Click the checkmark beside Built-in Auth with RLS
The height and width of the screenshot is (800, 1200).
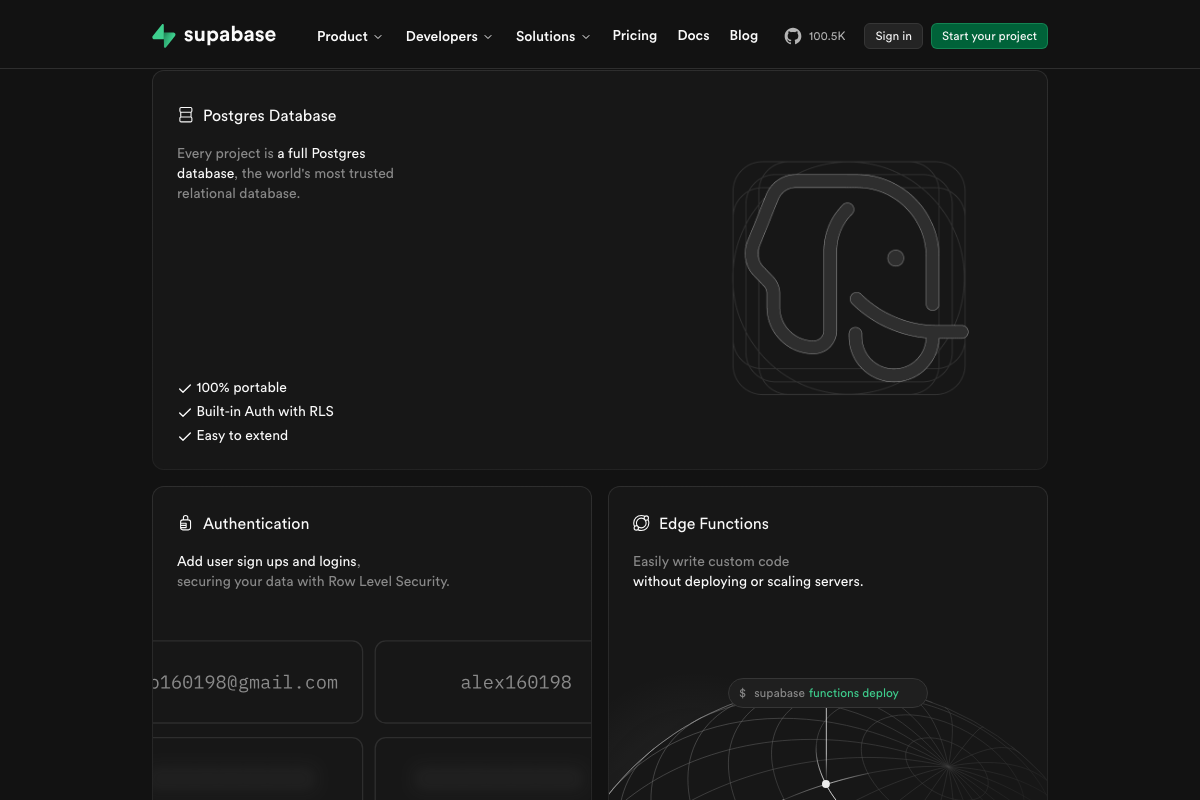tap(184, 412)
